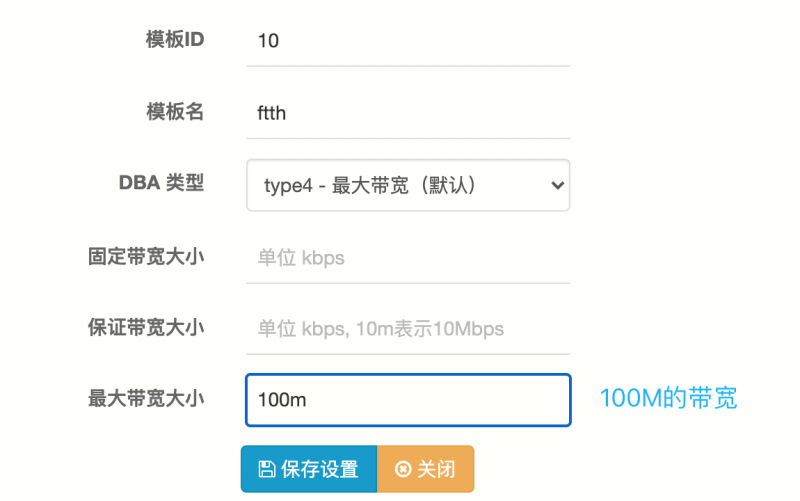
Task: Click the floppy disk save icon
Action: click(266, 469)
